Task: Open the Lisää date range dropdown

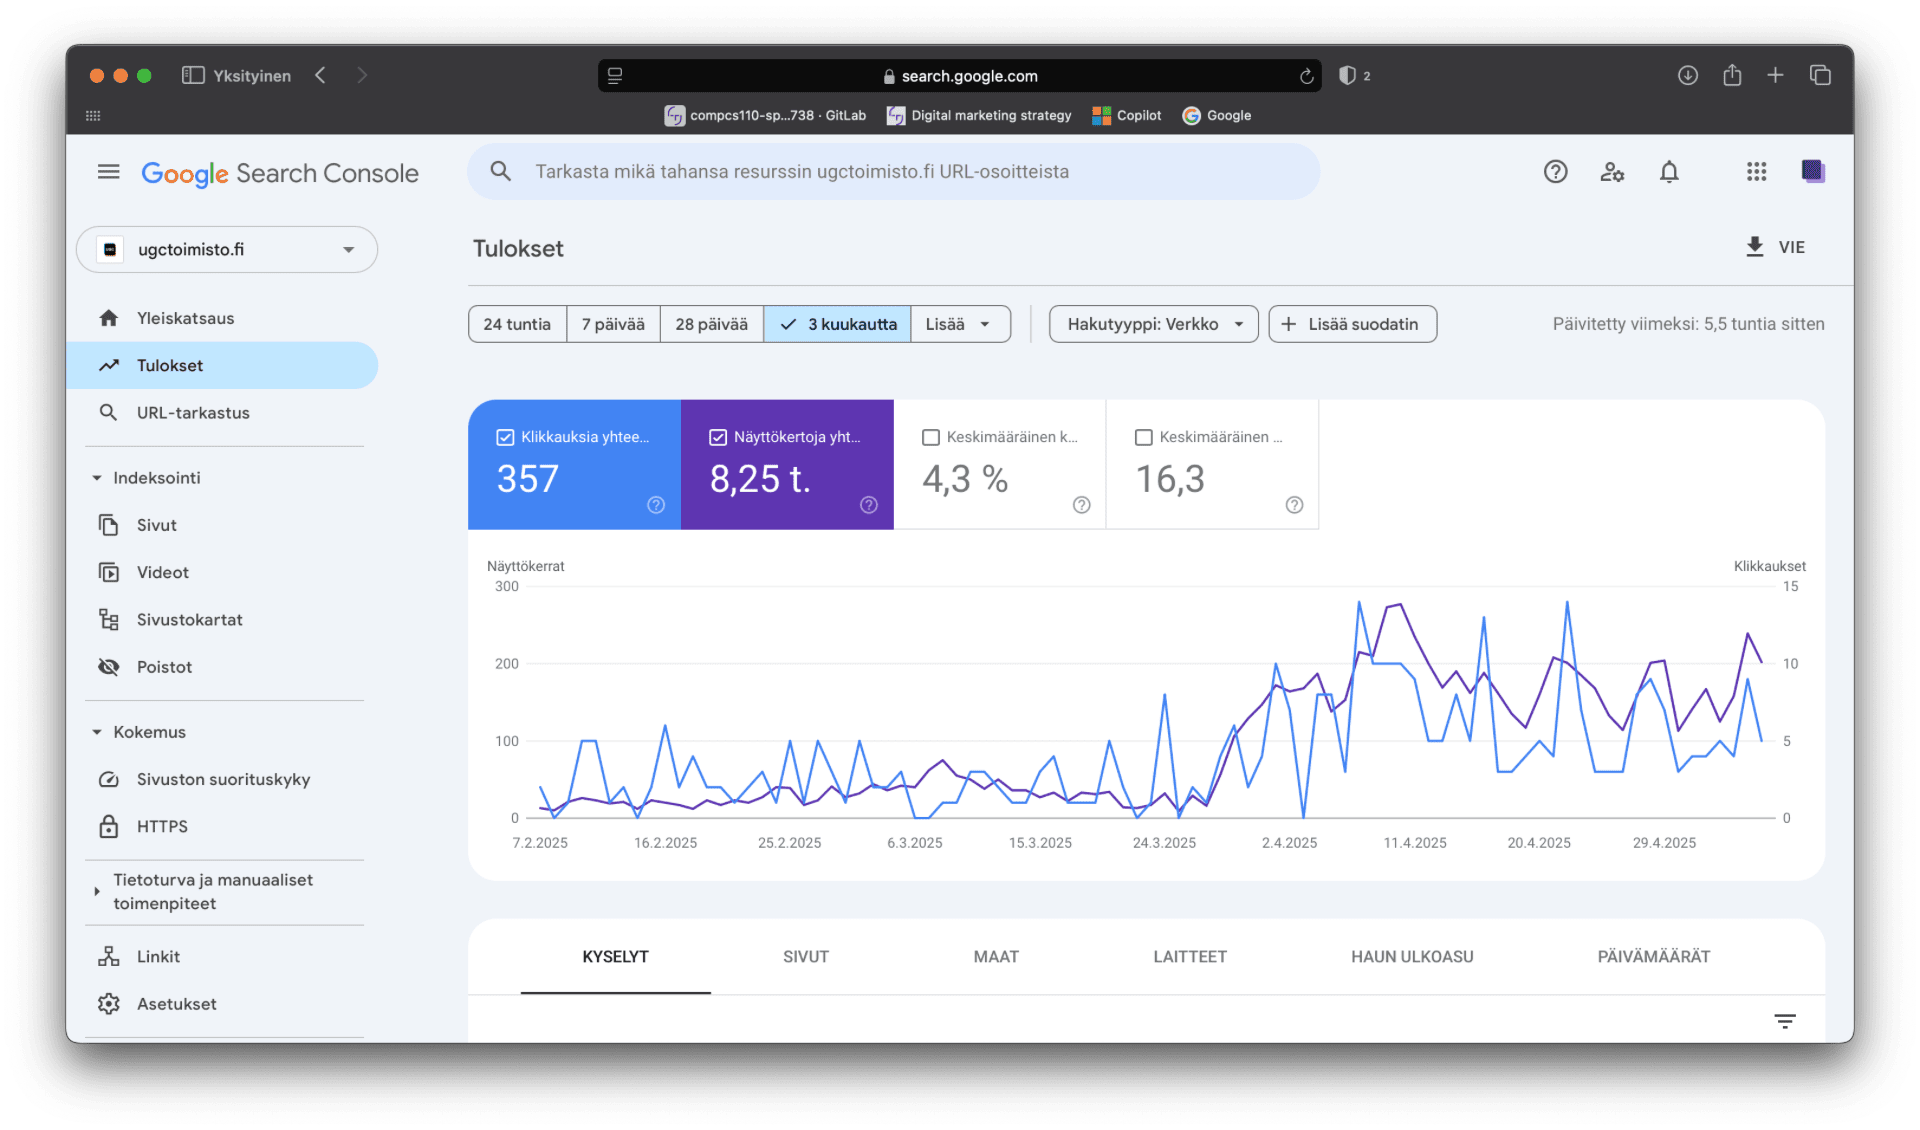Action: (958, 324)
